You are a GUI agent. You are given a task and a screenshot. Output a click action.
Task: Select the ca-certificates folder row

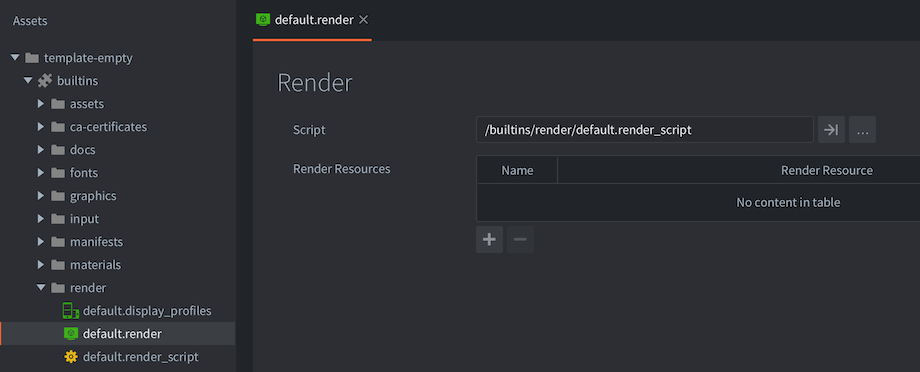coord(117,127)
